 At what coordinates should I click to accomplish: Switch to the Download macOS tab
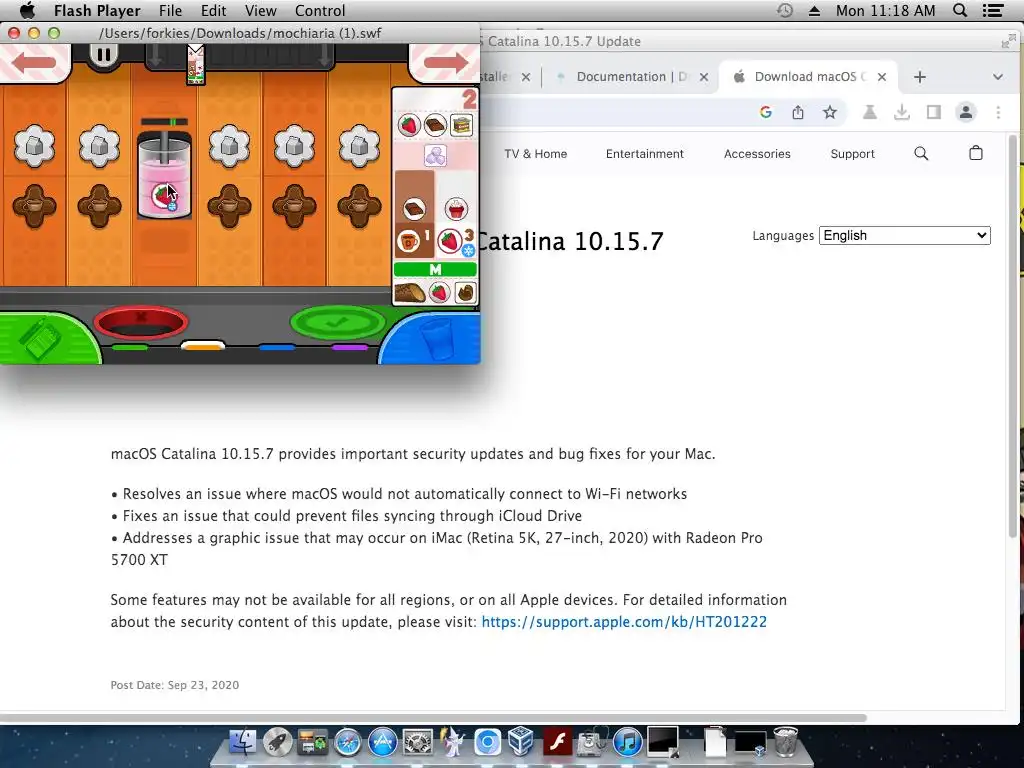(808, 77)
